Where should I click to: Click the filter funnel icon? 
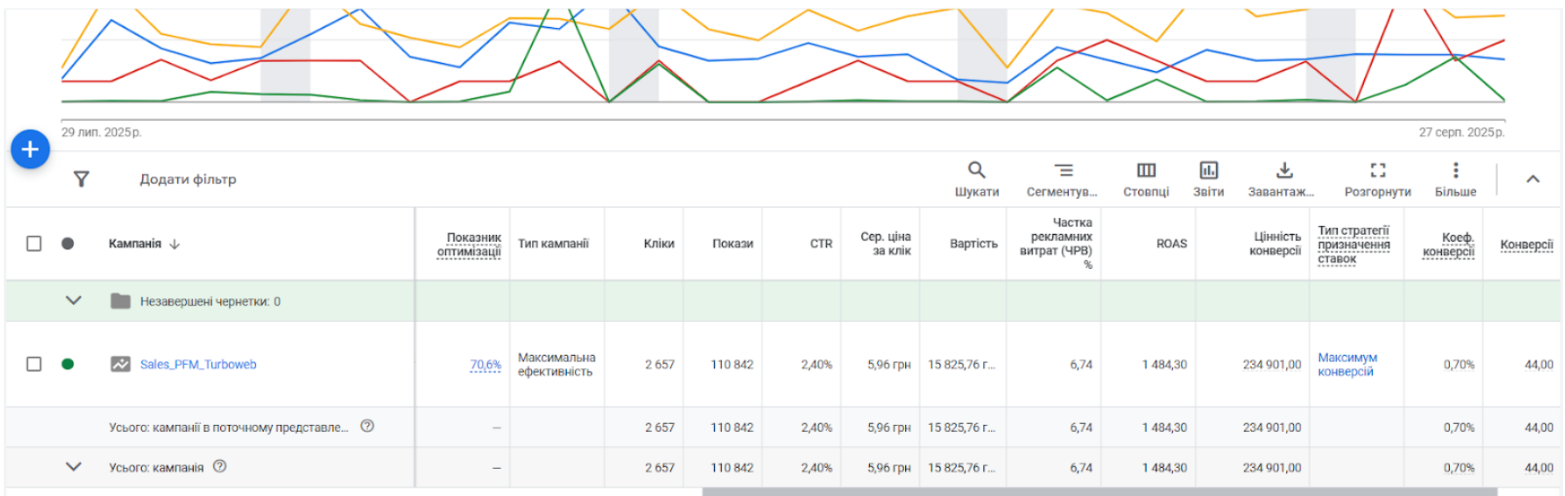pyautogui.click(x=82, y=179)
